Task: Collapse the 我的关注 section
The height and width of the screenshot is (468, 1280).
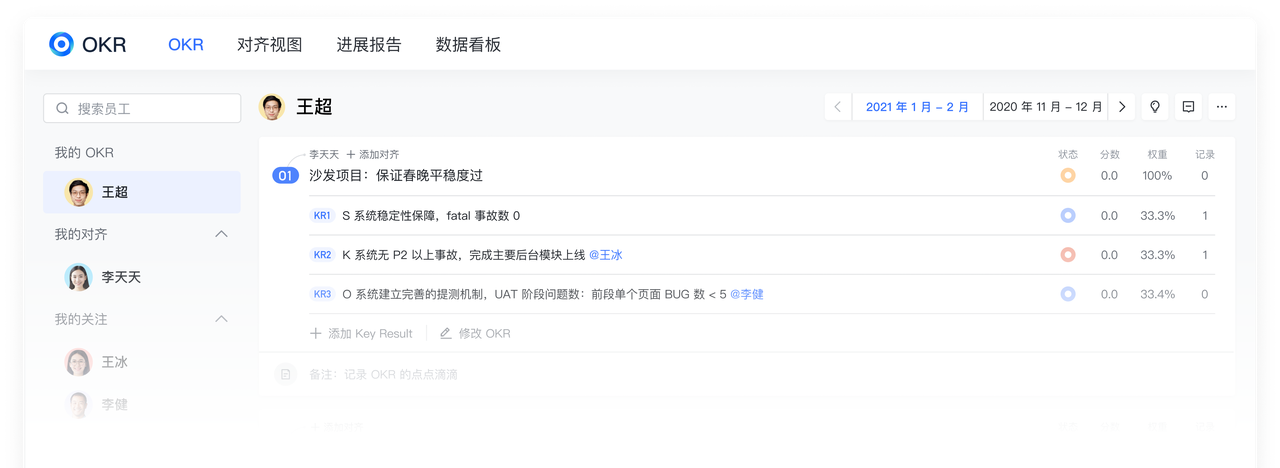Action: (222, 319)
